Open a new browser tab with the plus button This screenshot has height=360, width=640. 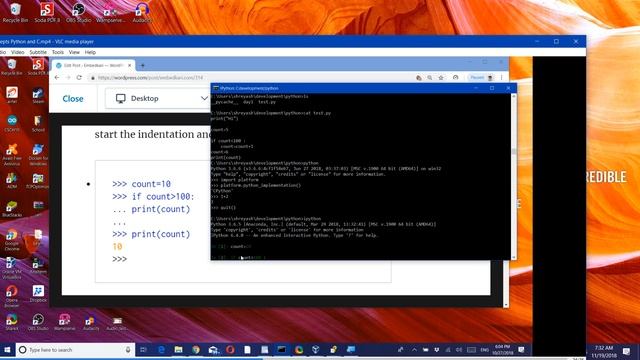coord(142,65)
